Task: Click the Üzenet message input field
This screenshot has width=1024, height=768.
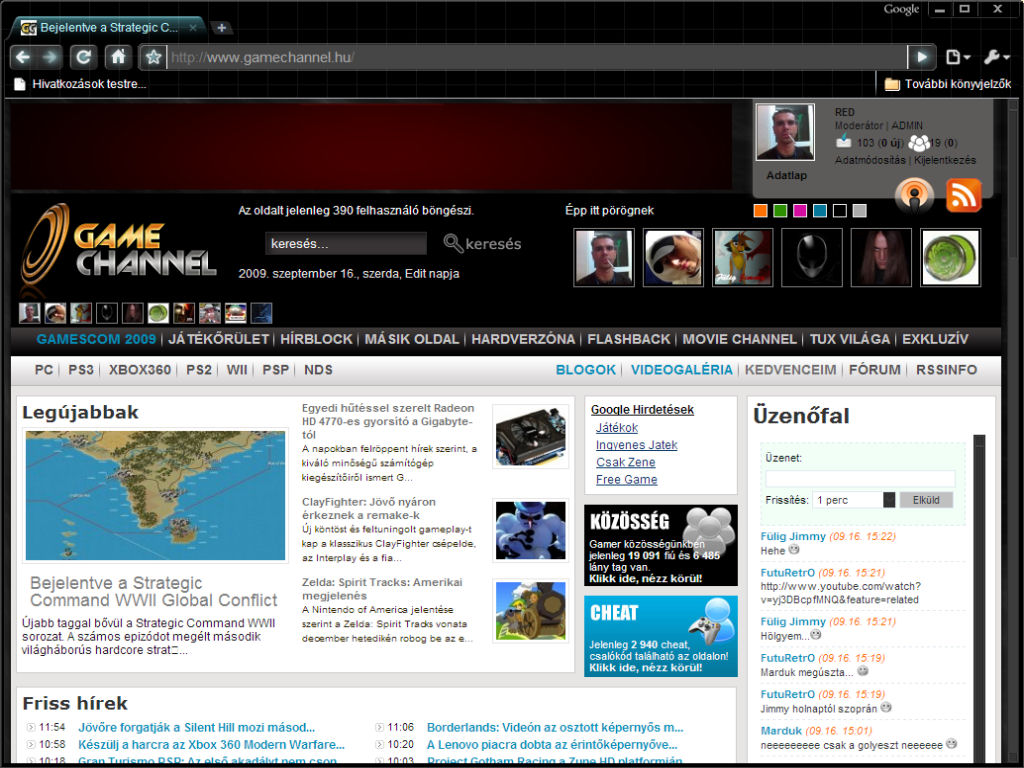Action: point(860,479)
